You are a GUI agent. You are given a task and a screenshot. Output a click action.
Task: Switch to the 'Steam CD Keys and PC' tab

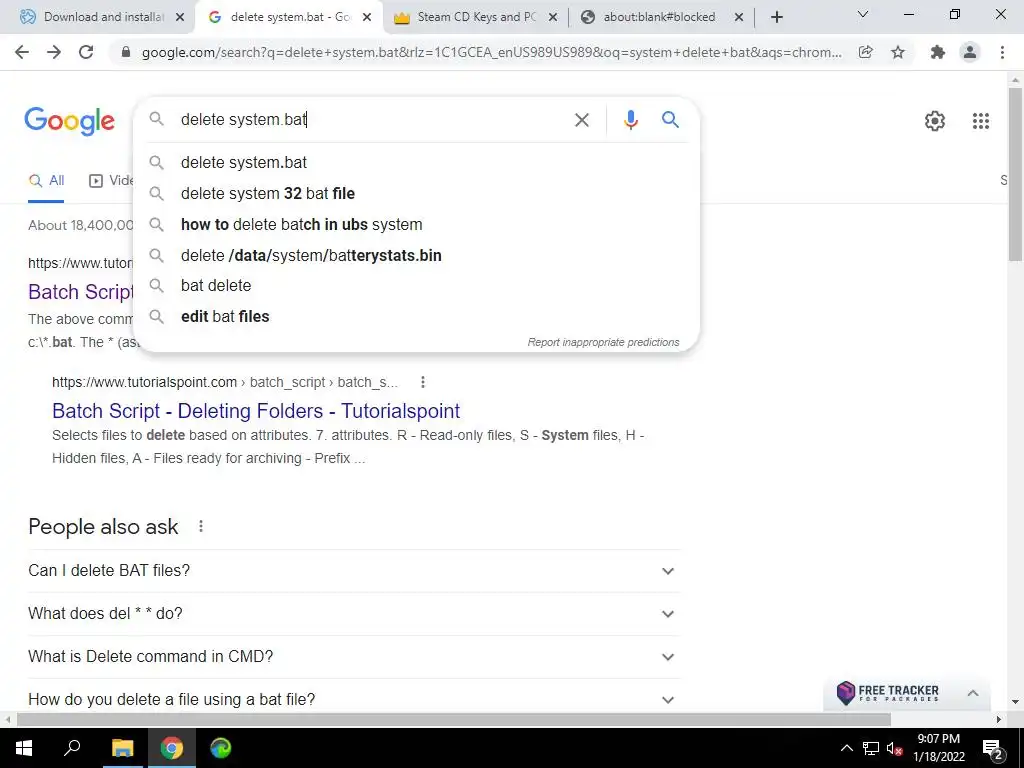pyautogui.click(x=475, y=17)
